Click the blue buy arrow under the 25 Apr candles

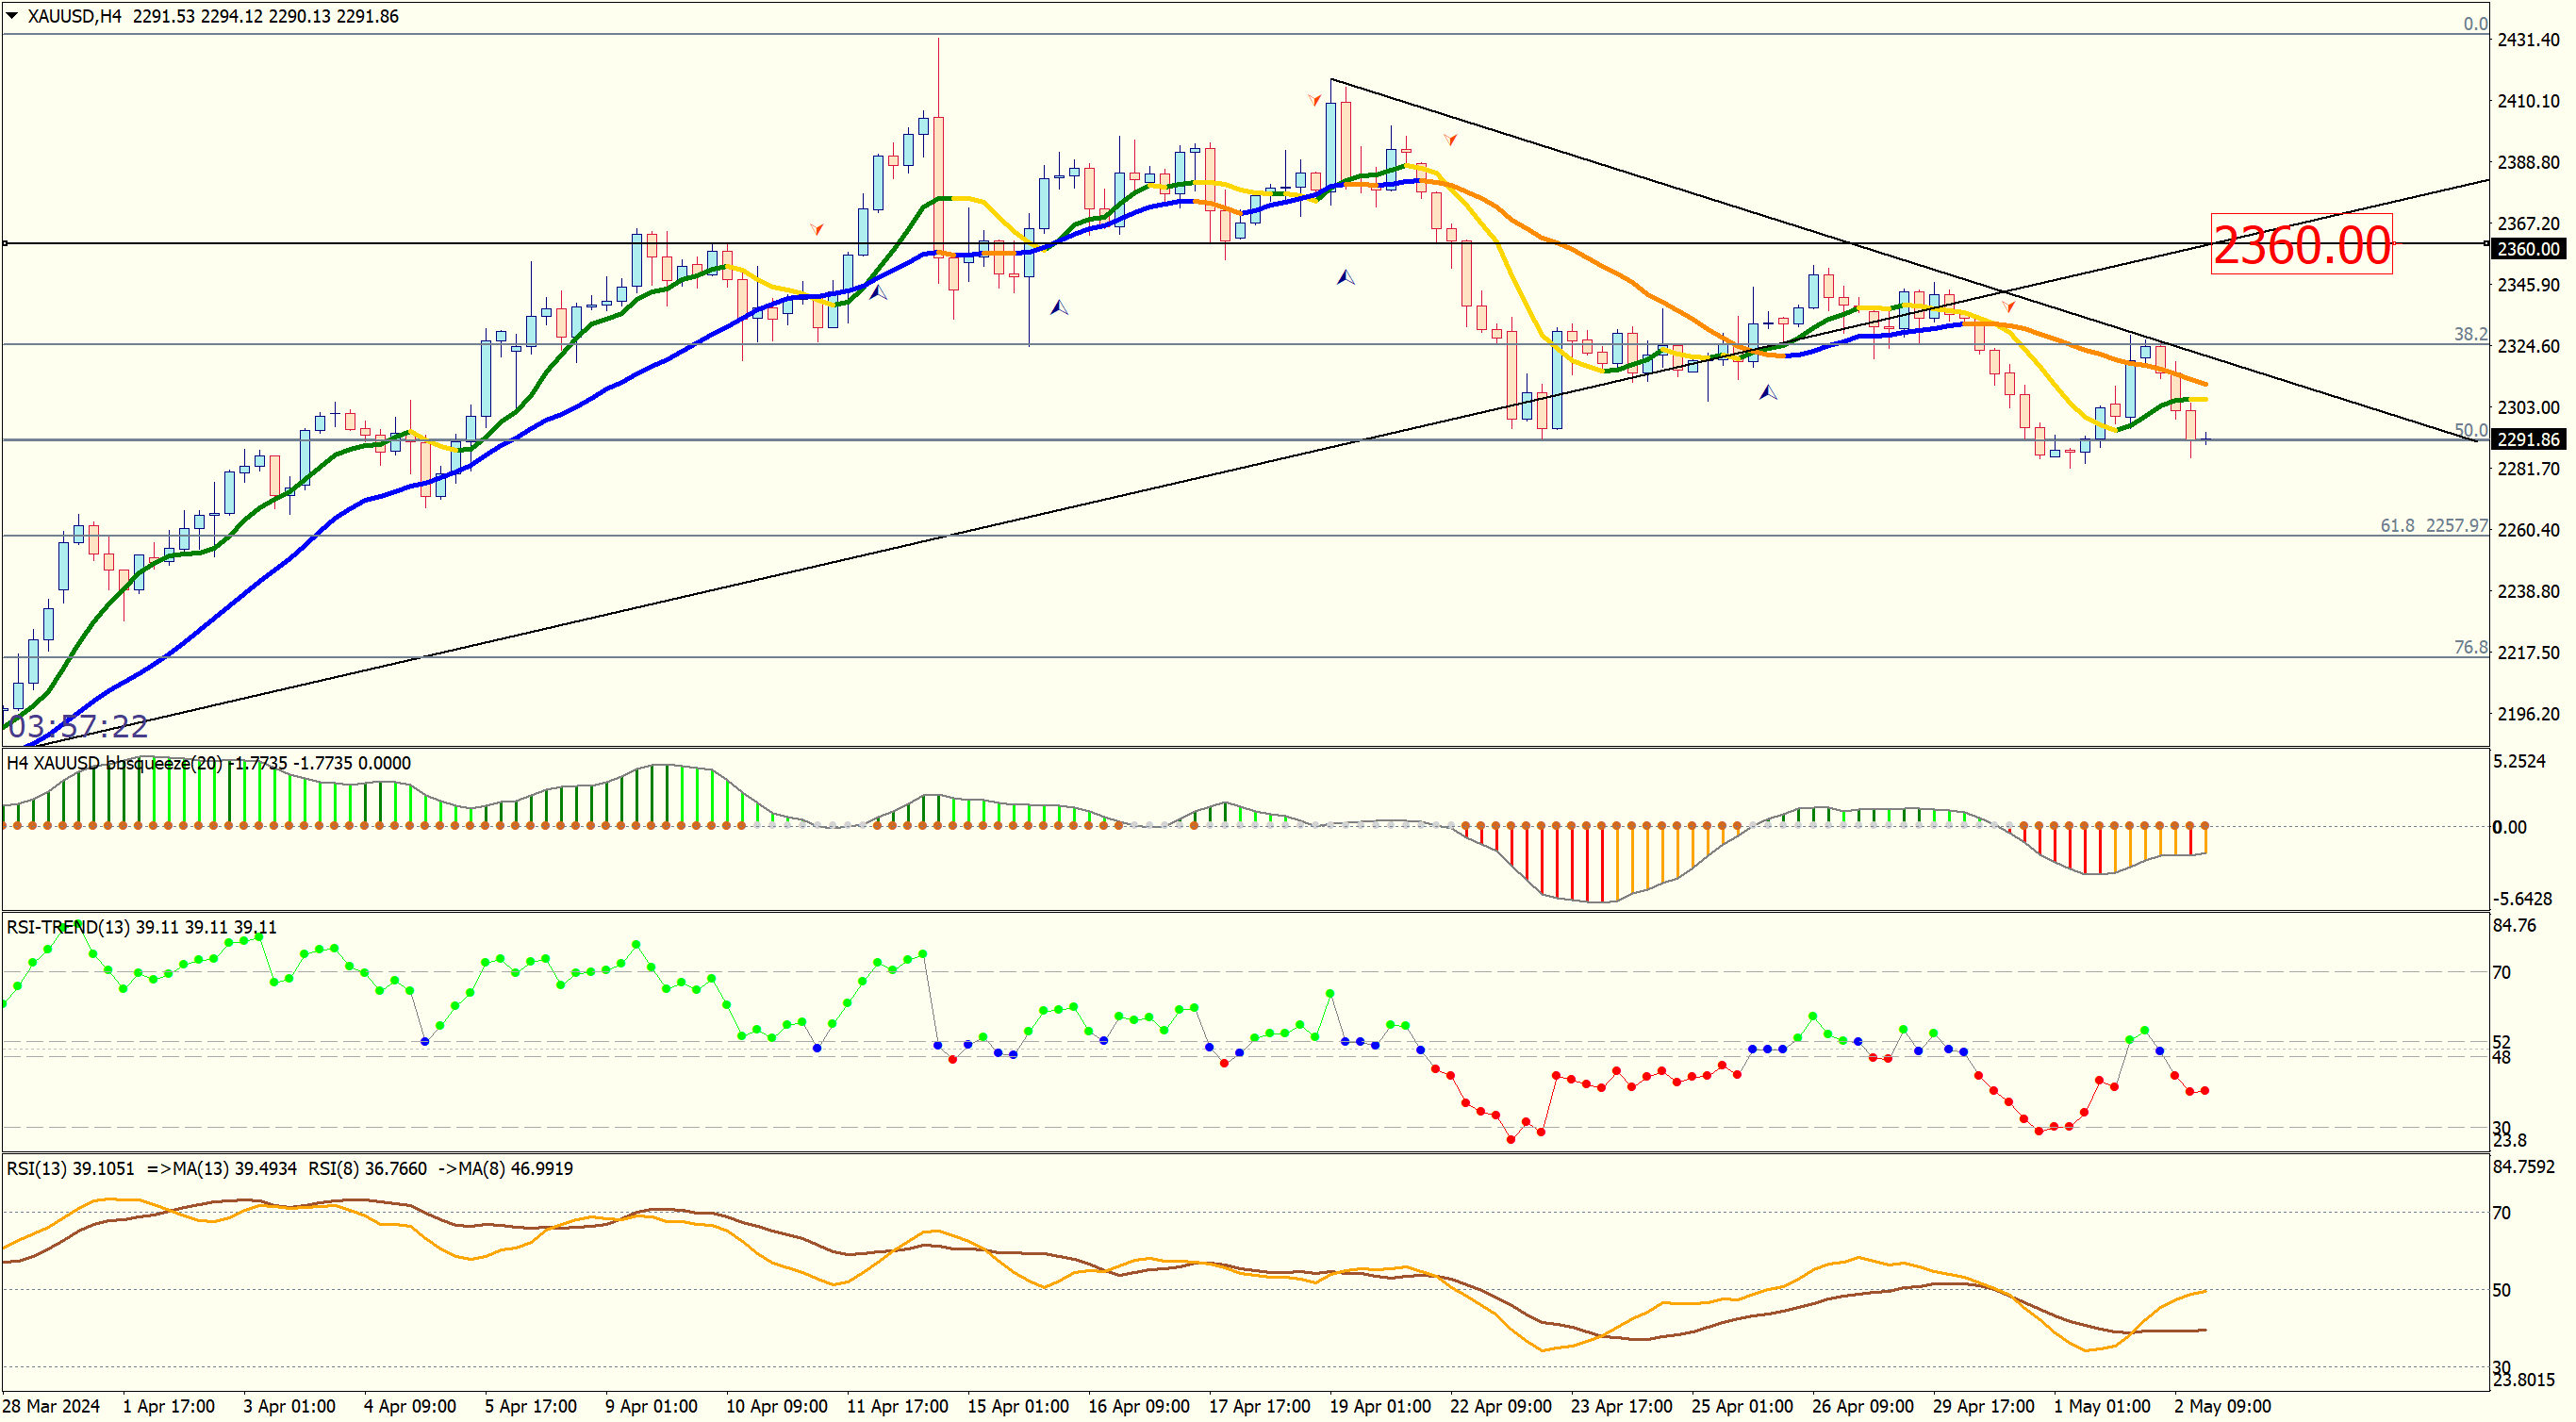[1768, 392]
